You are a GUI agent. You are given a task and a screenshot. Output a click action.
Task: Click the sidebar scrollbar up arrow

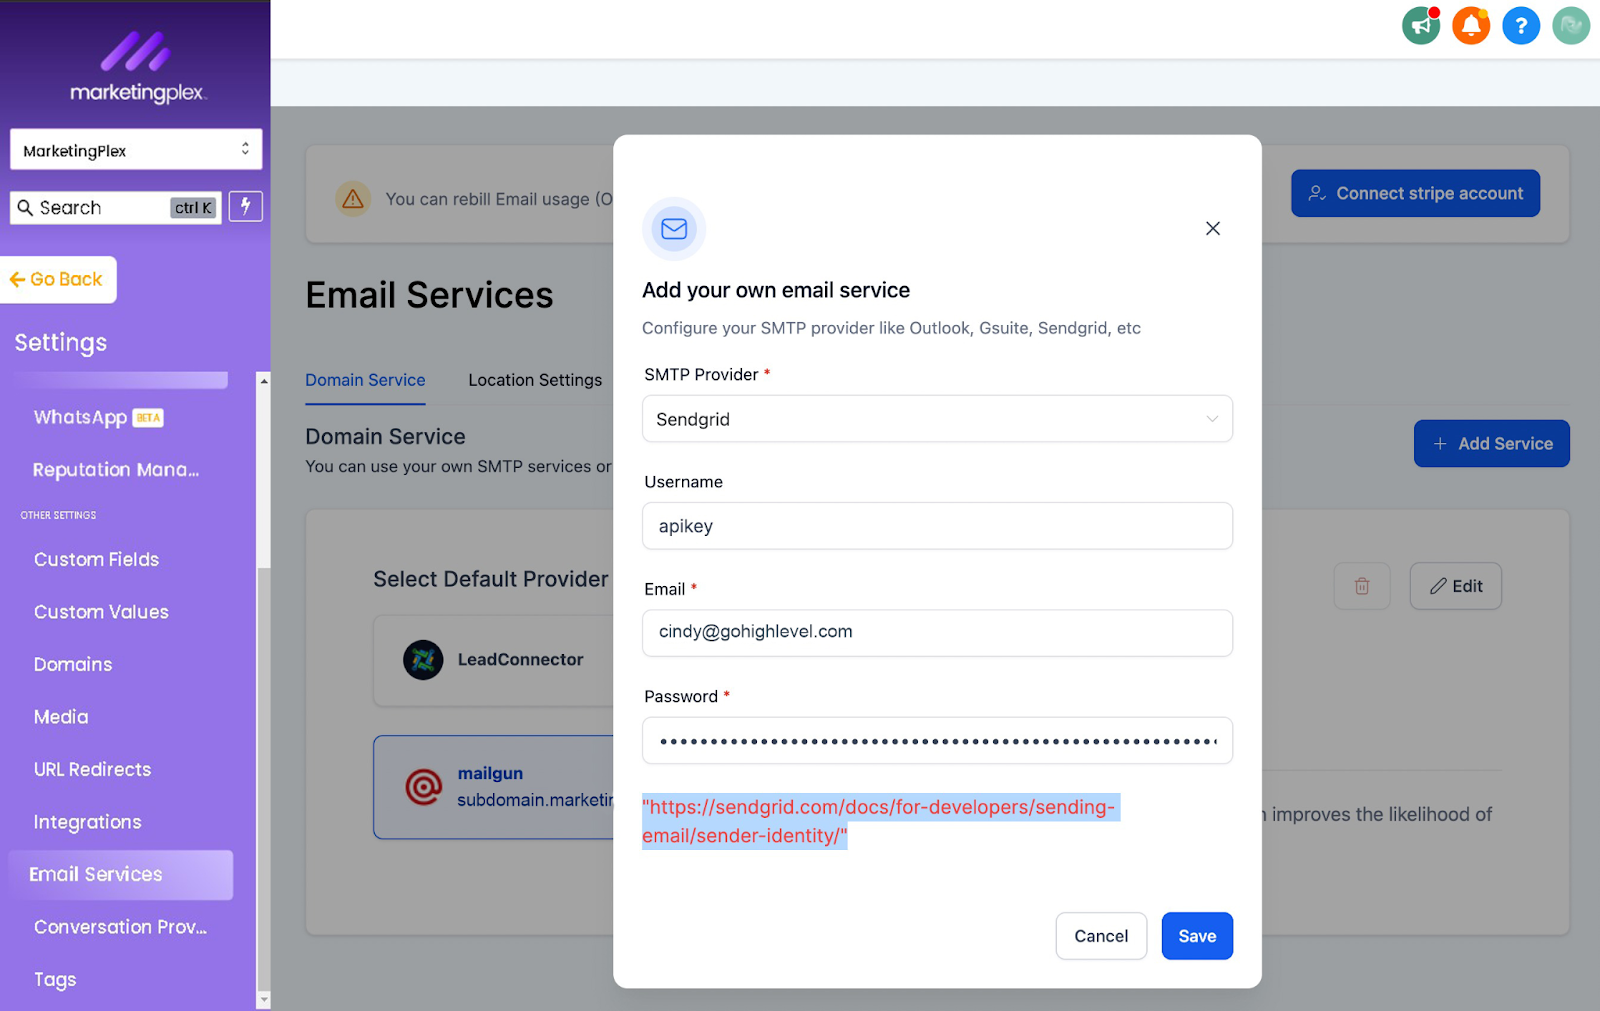click(264, 381)
